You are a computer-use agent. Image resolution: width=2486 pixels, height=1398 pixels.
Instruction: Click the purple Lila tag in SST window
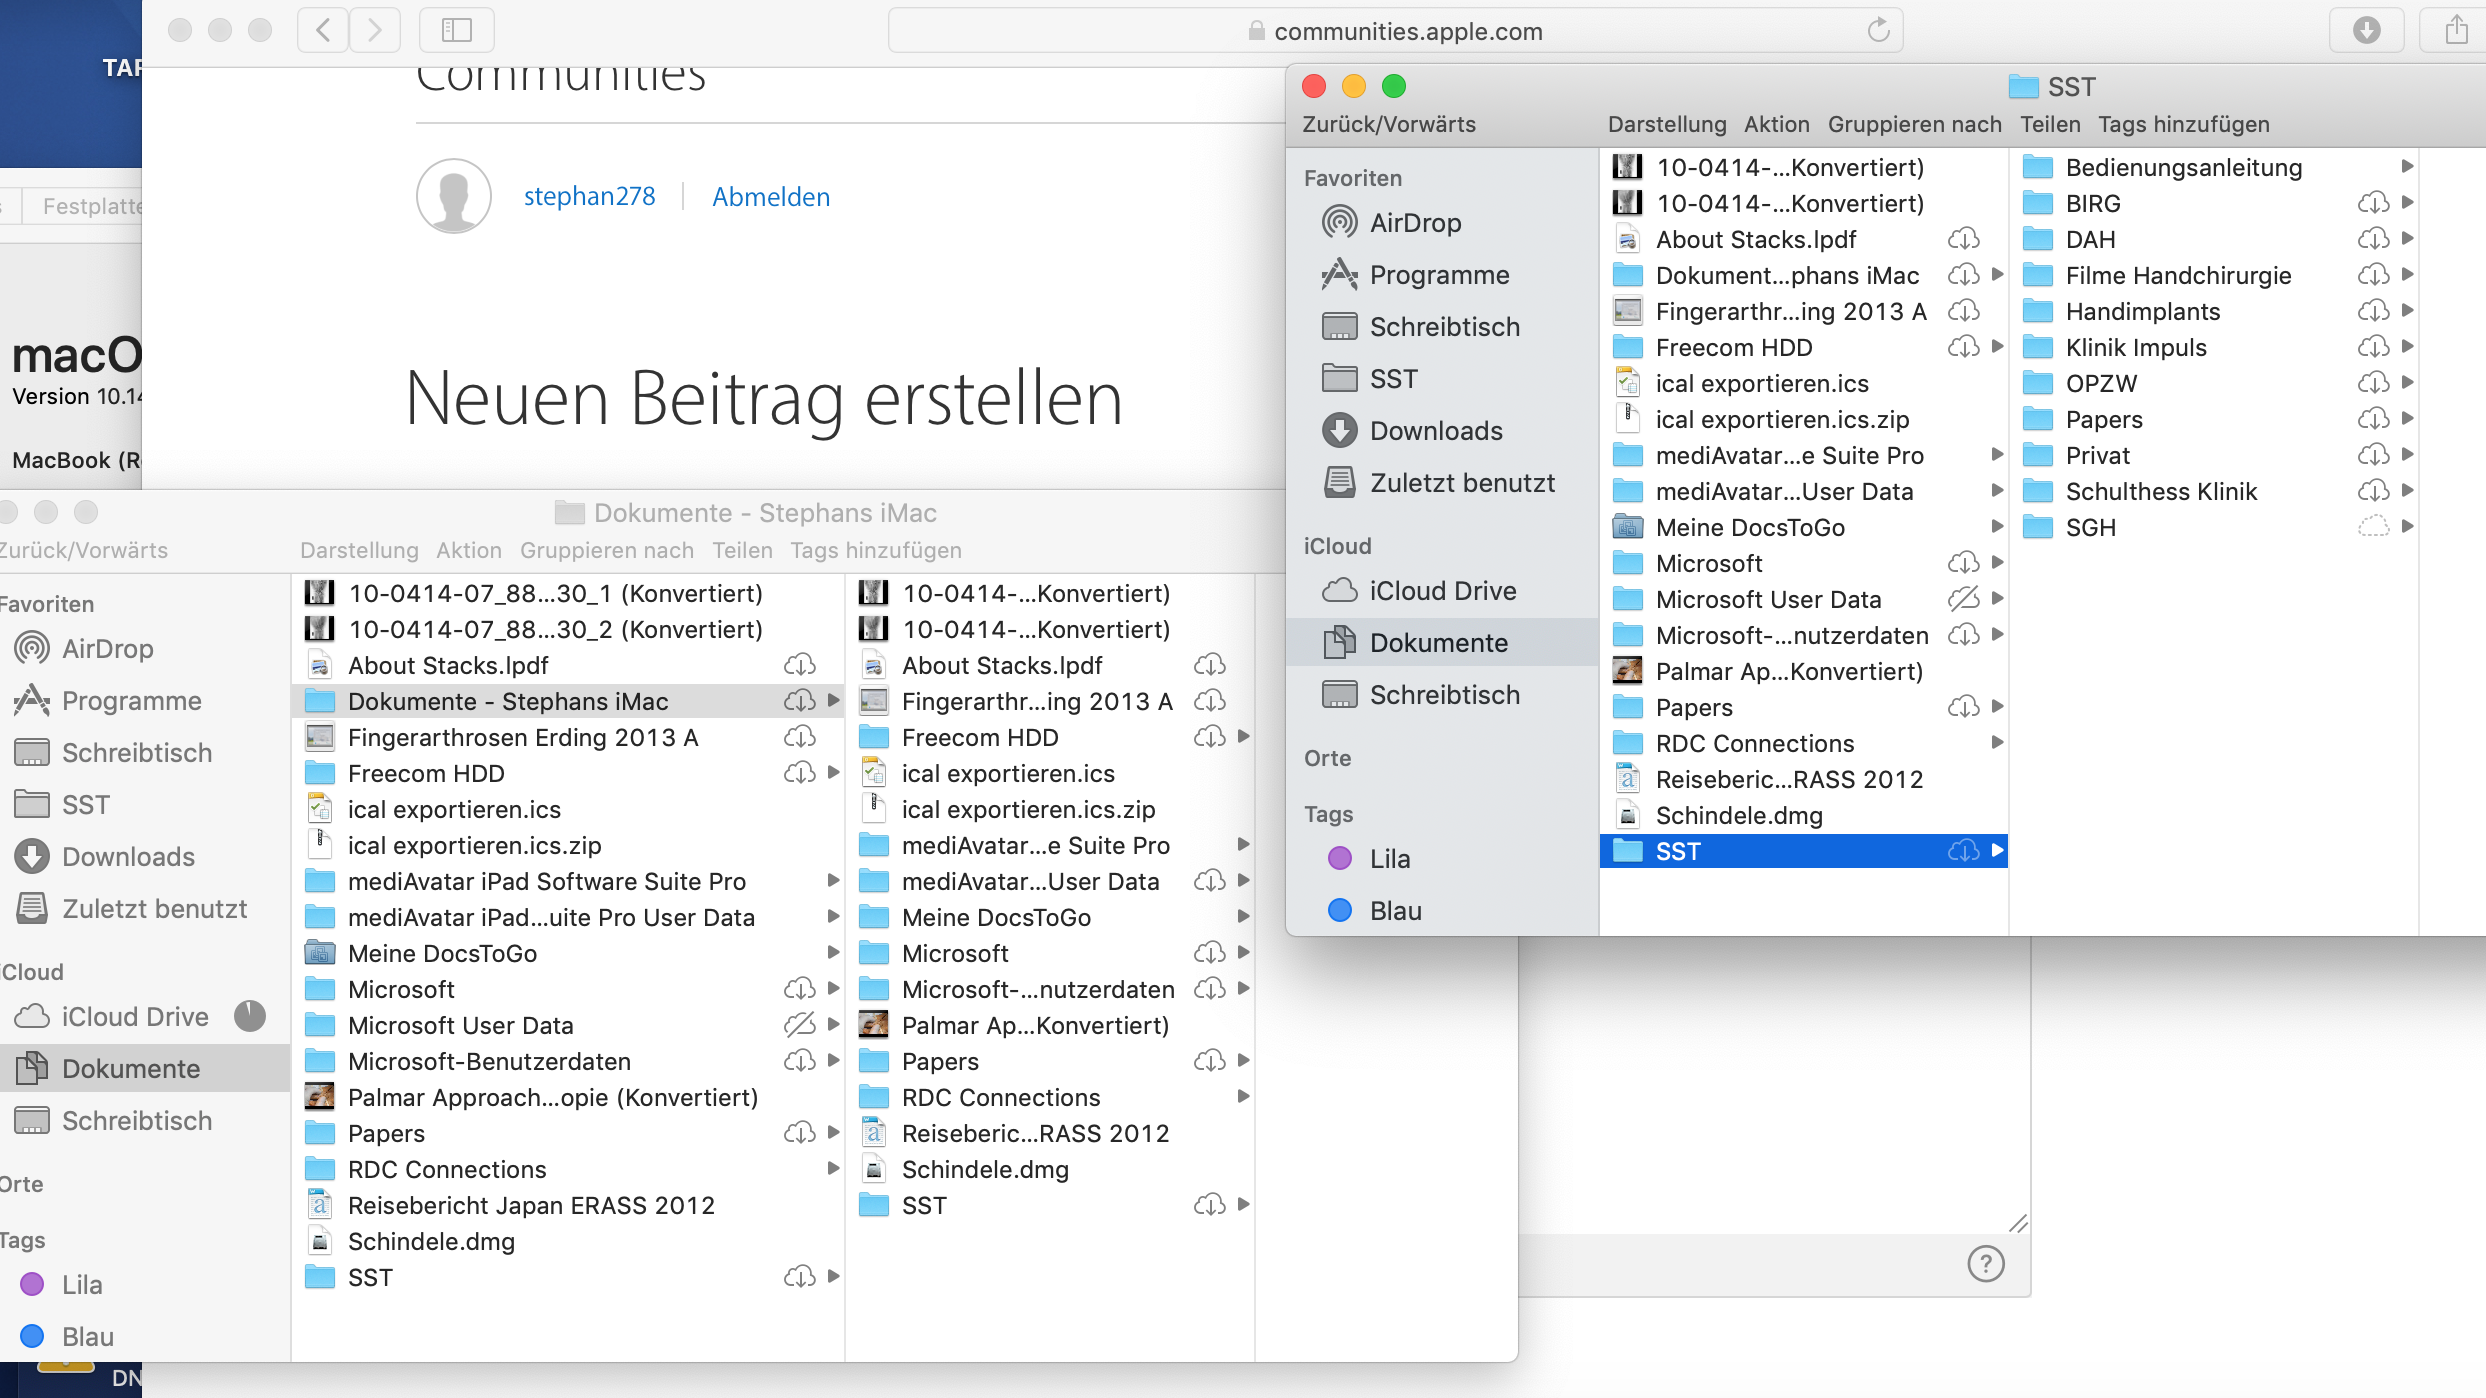pos(1340,859)
